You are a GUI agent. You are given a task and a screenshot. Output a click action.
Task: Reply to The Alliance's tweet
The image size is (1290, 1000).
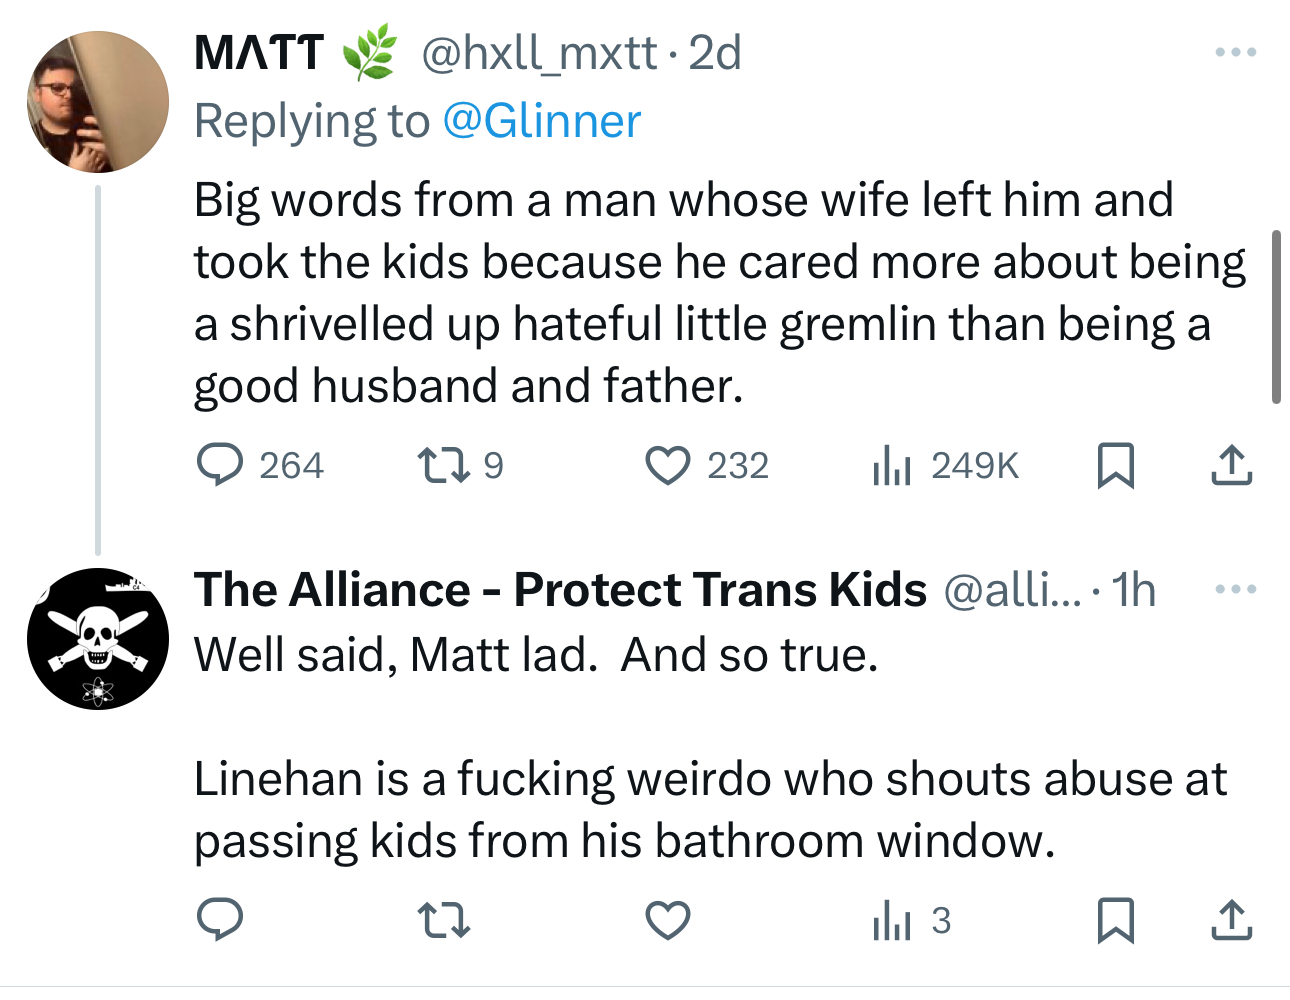pos(219,920)
